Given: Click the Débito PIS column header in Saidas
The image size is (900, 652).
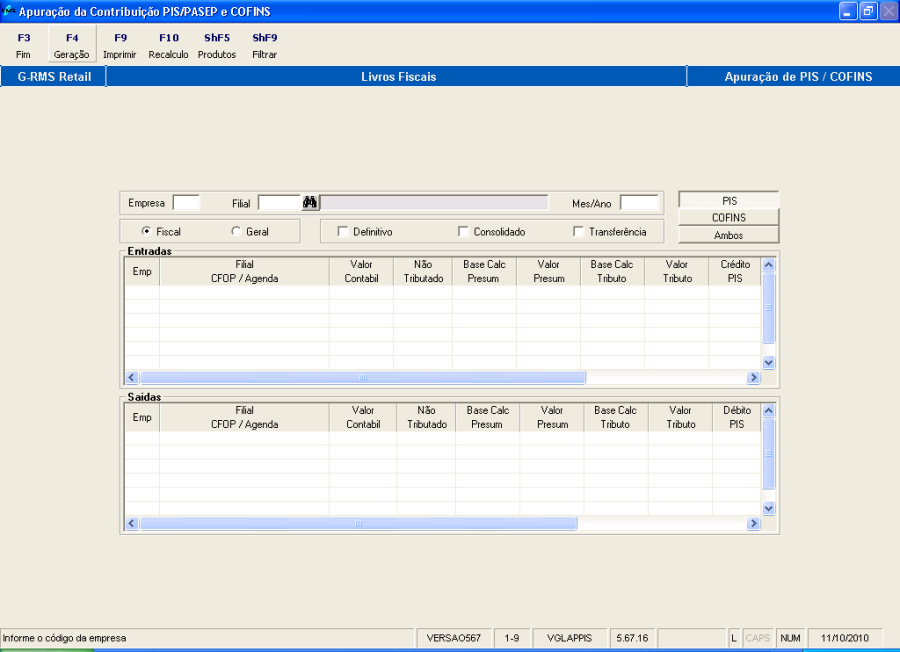Looking at the screenshot, I should [736, 417].
